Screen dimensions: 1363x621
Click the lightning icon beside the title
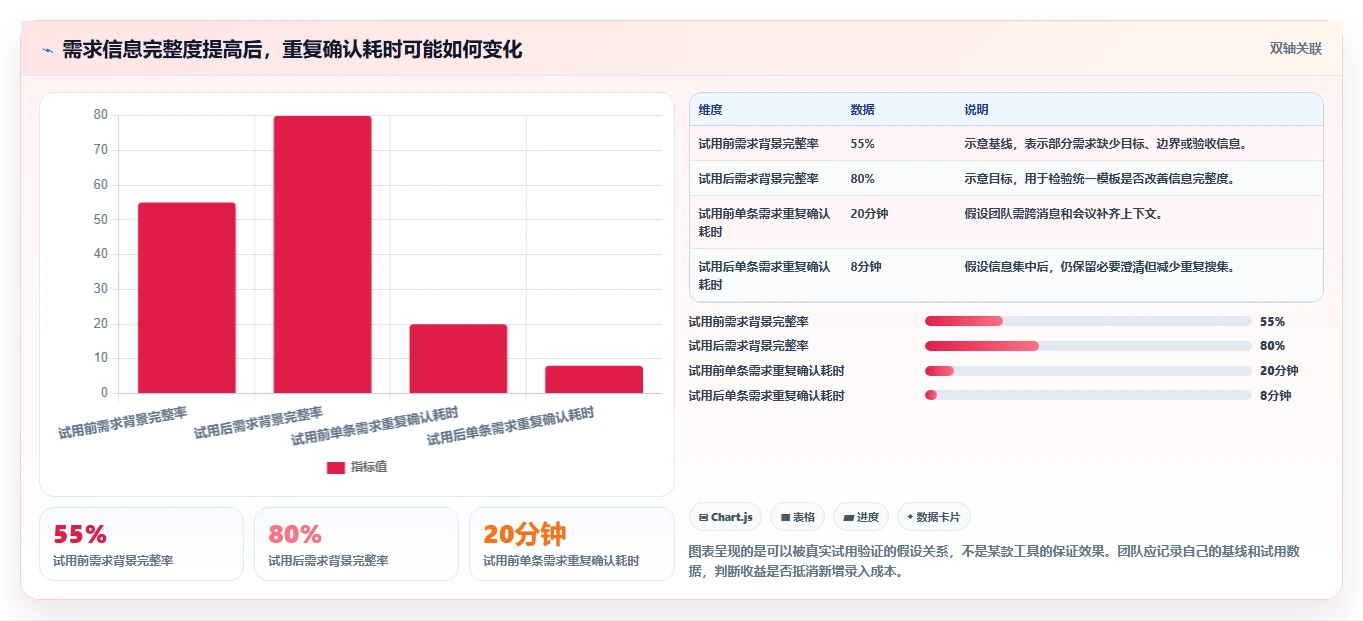point(48,50)
